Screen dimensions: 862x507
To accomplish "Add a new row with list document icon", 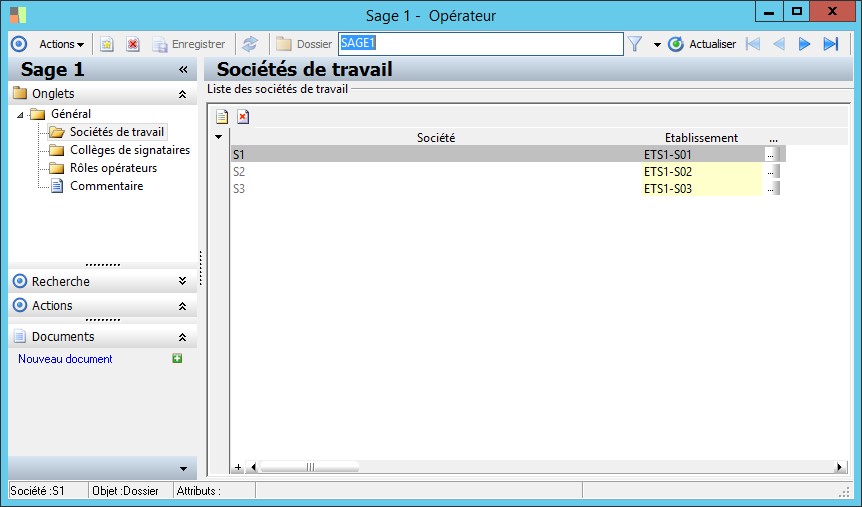I will point(222,117).
